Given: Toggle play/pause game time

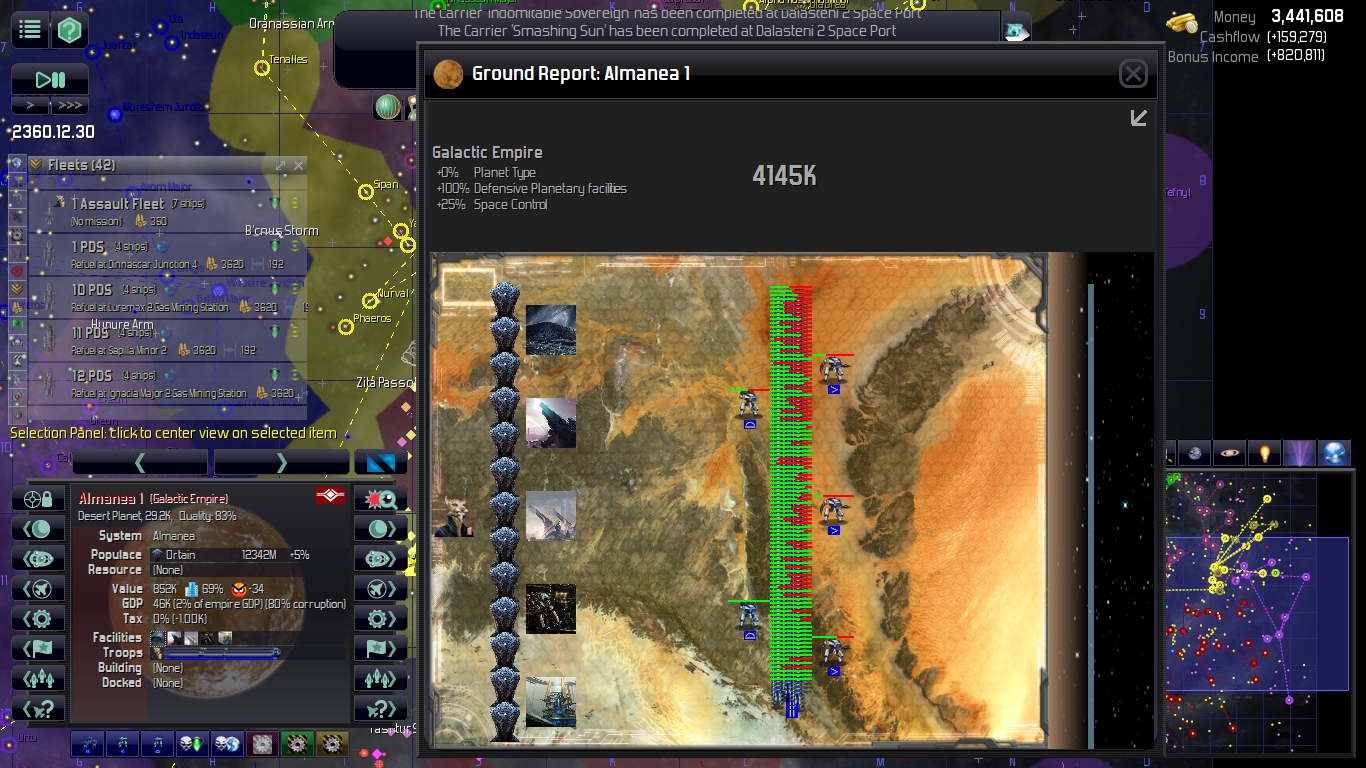Looking at the screenshot, I should [x=50, y=80].
